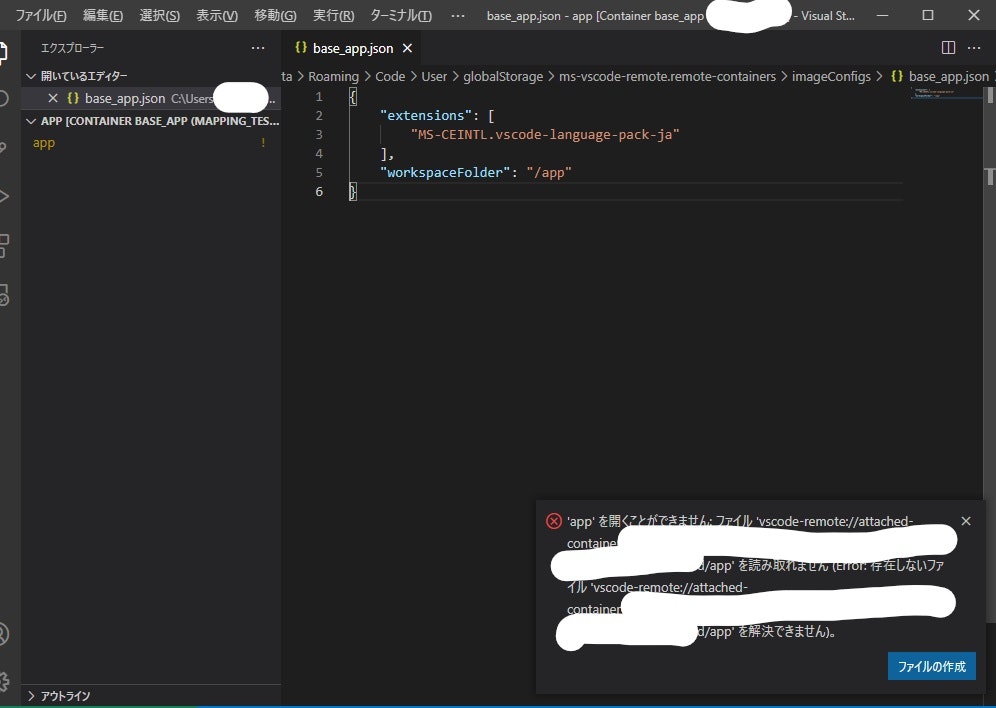
Task: Click the JSON file icon on editor tab
Action: (x=301, y=48)
